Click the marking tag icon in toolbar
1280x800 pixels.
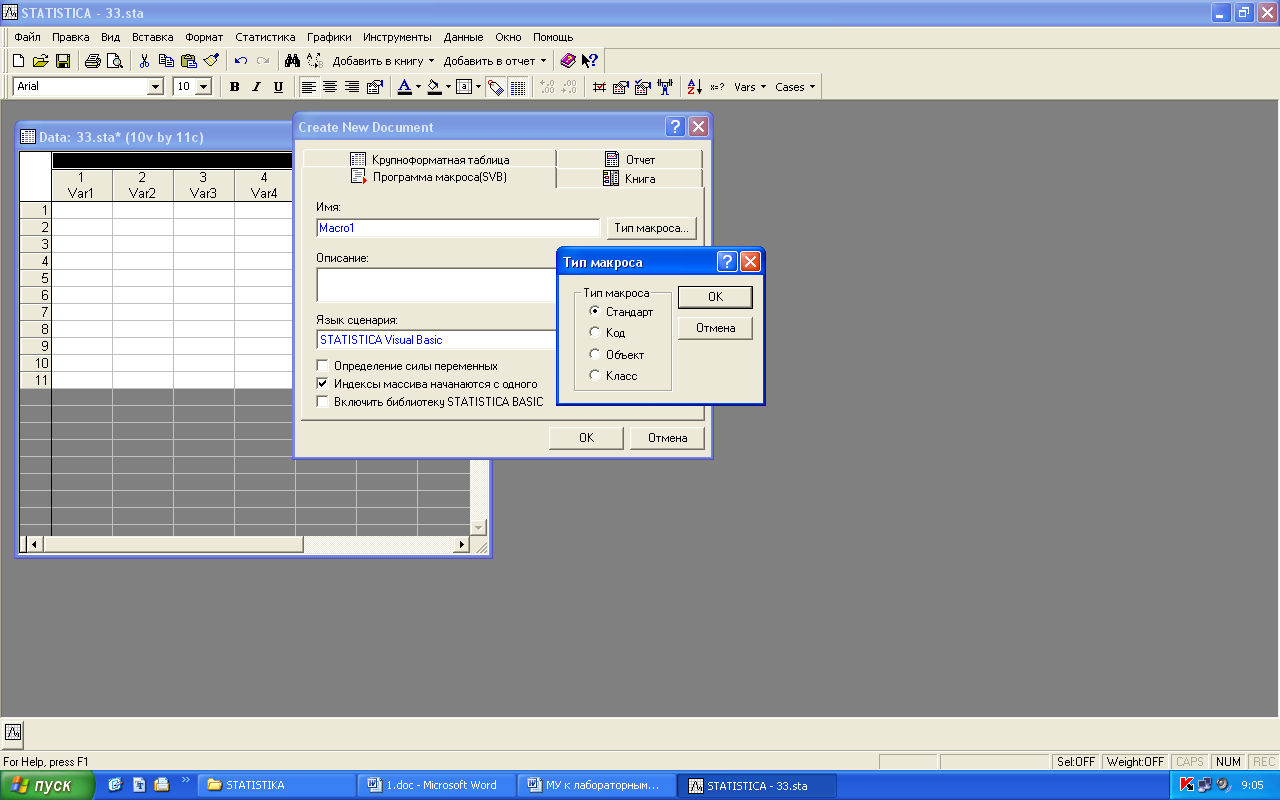[x=496, y=87]
